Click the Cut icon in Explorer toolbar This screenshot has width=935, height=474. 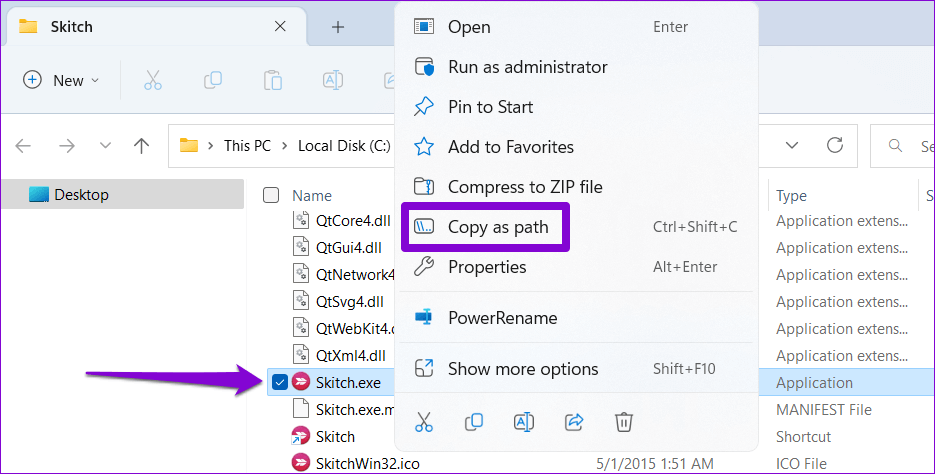153,80
